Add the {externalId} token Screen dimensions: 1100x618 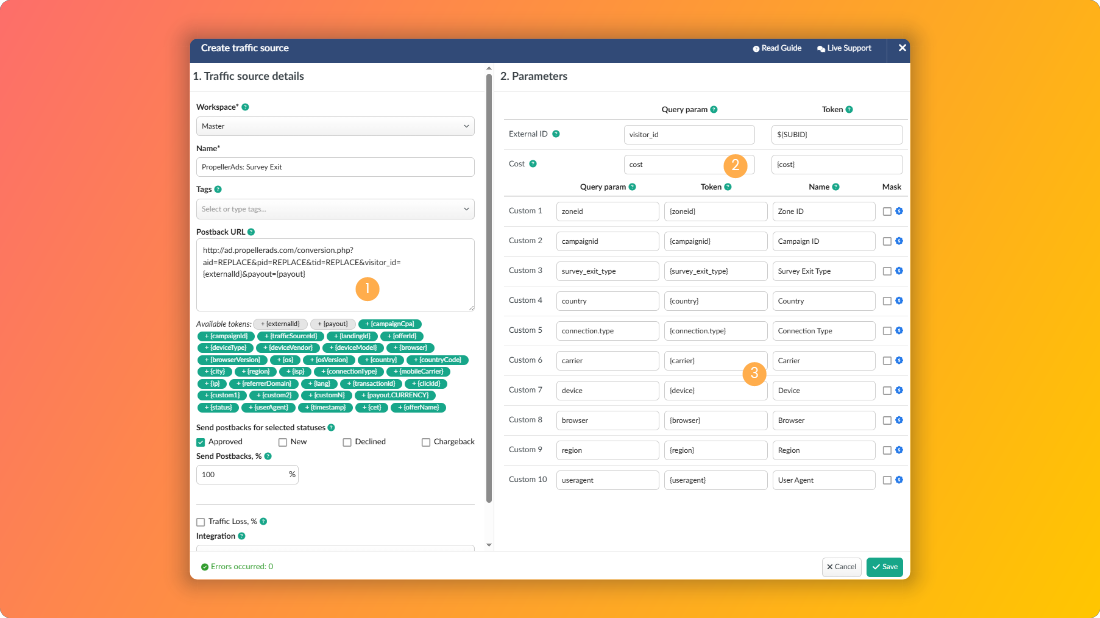[281, 324]
